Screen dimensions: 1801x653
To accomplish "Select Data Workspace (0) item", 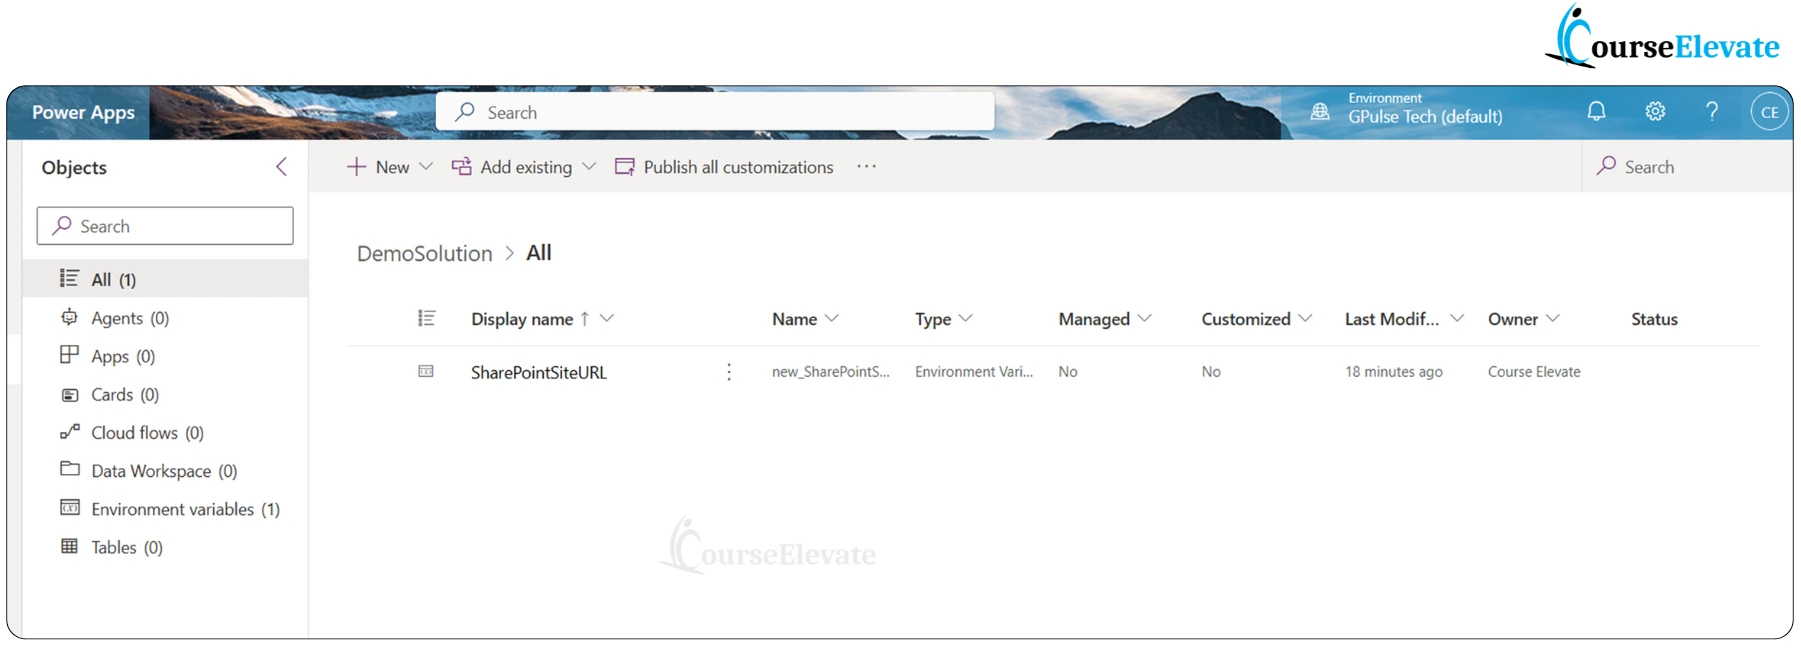I will pos(165,470).
